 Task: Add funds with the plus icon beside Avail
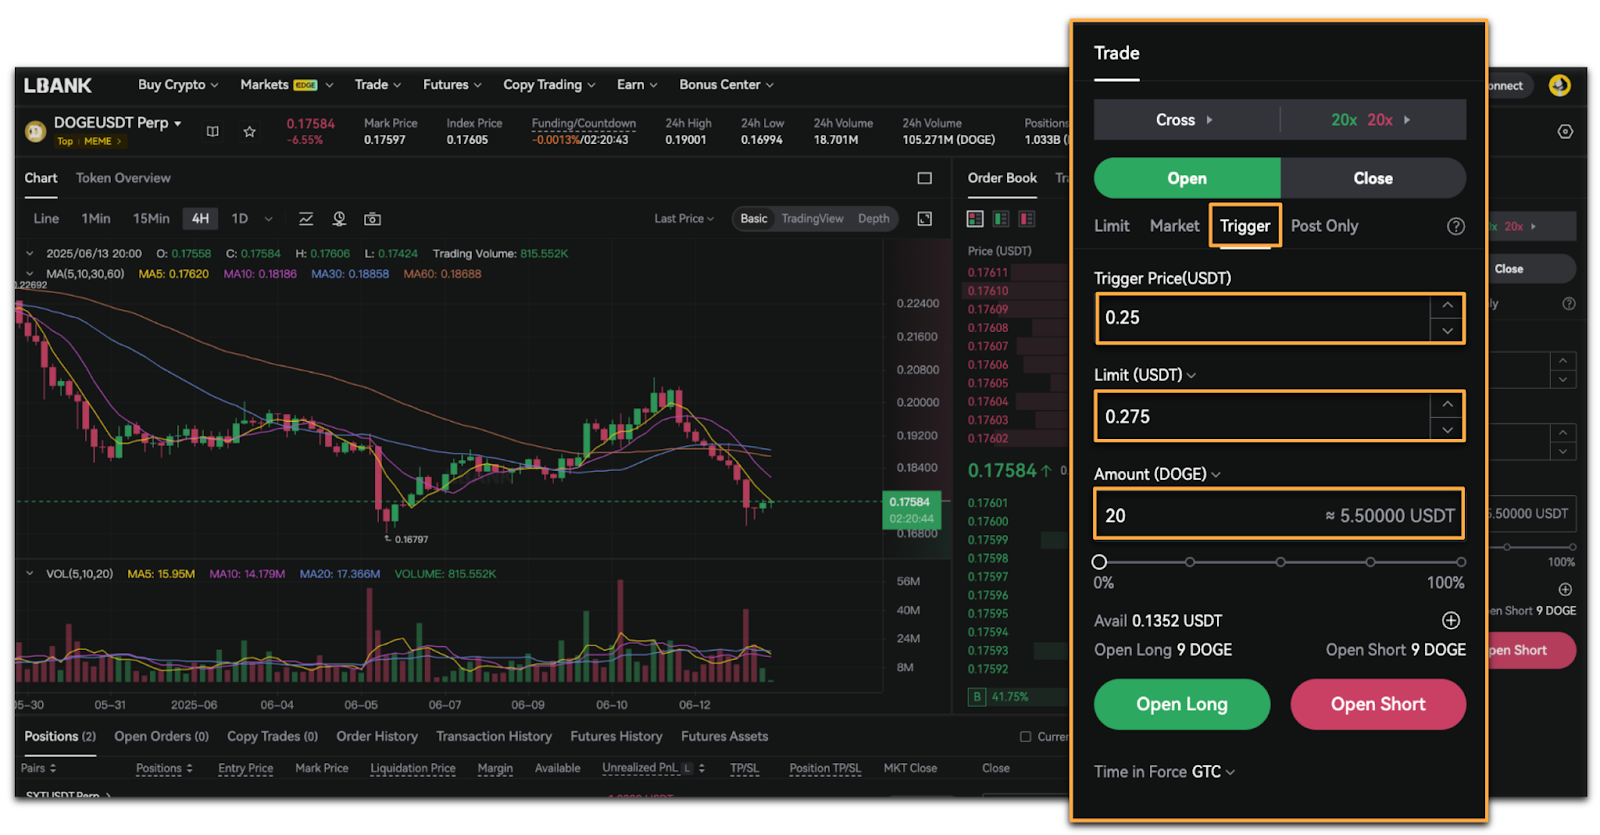(1451, 621)
